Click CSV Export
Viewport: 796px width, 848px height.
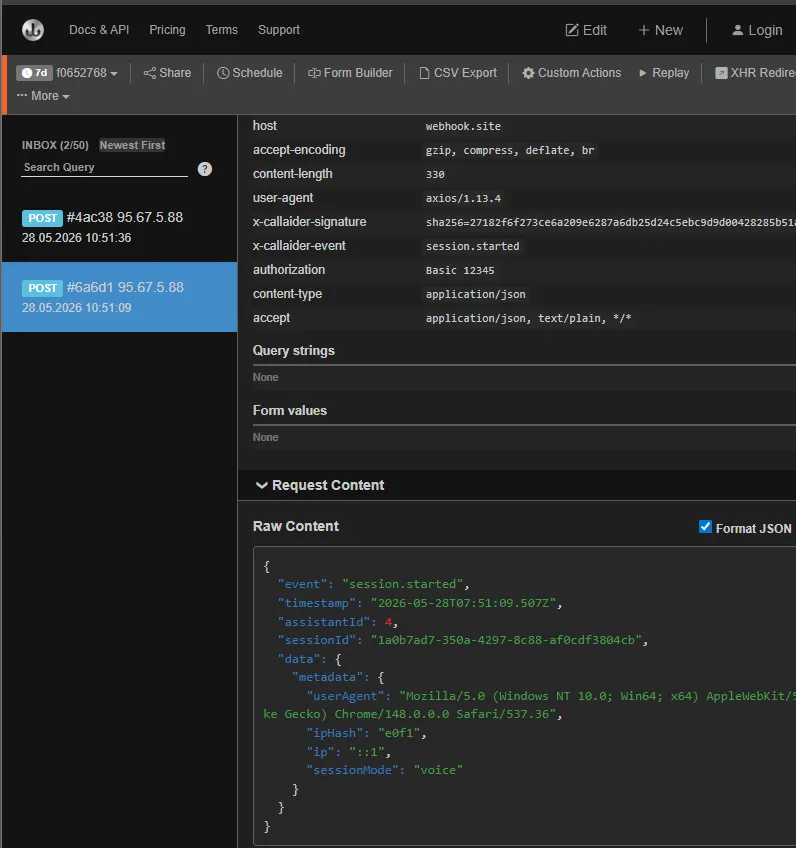pos(458,73)
